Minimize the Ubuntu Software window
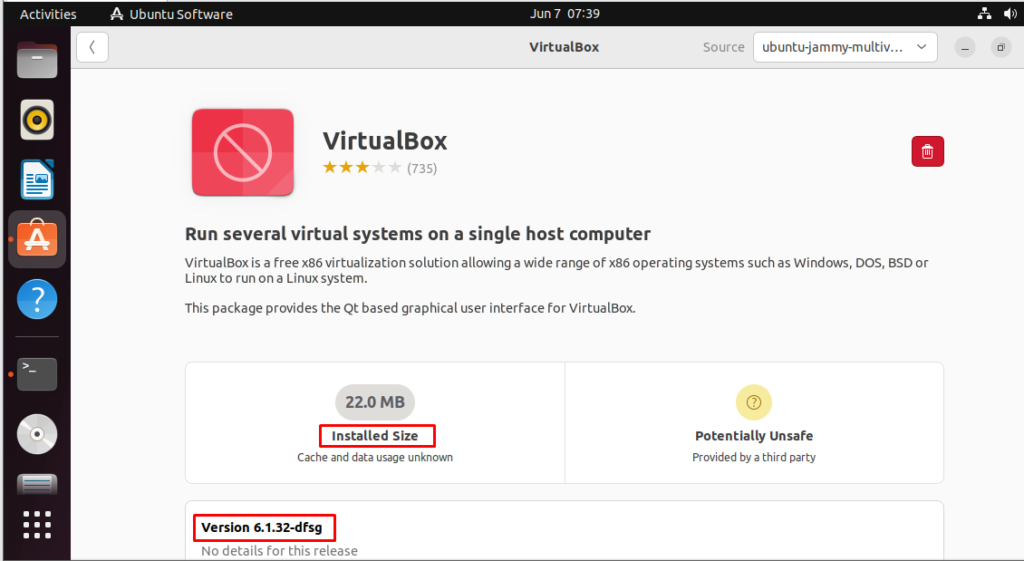The width and height of the screenshot is (1024, 561). pyautogui.click(x=965, y=47)
